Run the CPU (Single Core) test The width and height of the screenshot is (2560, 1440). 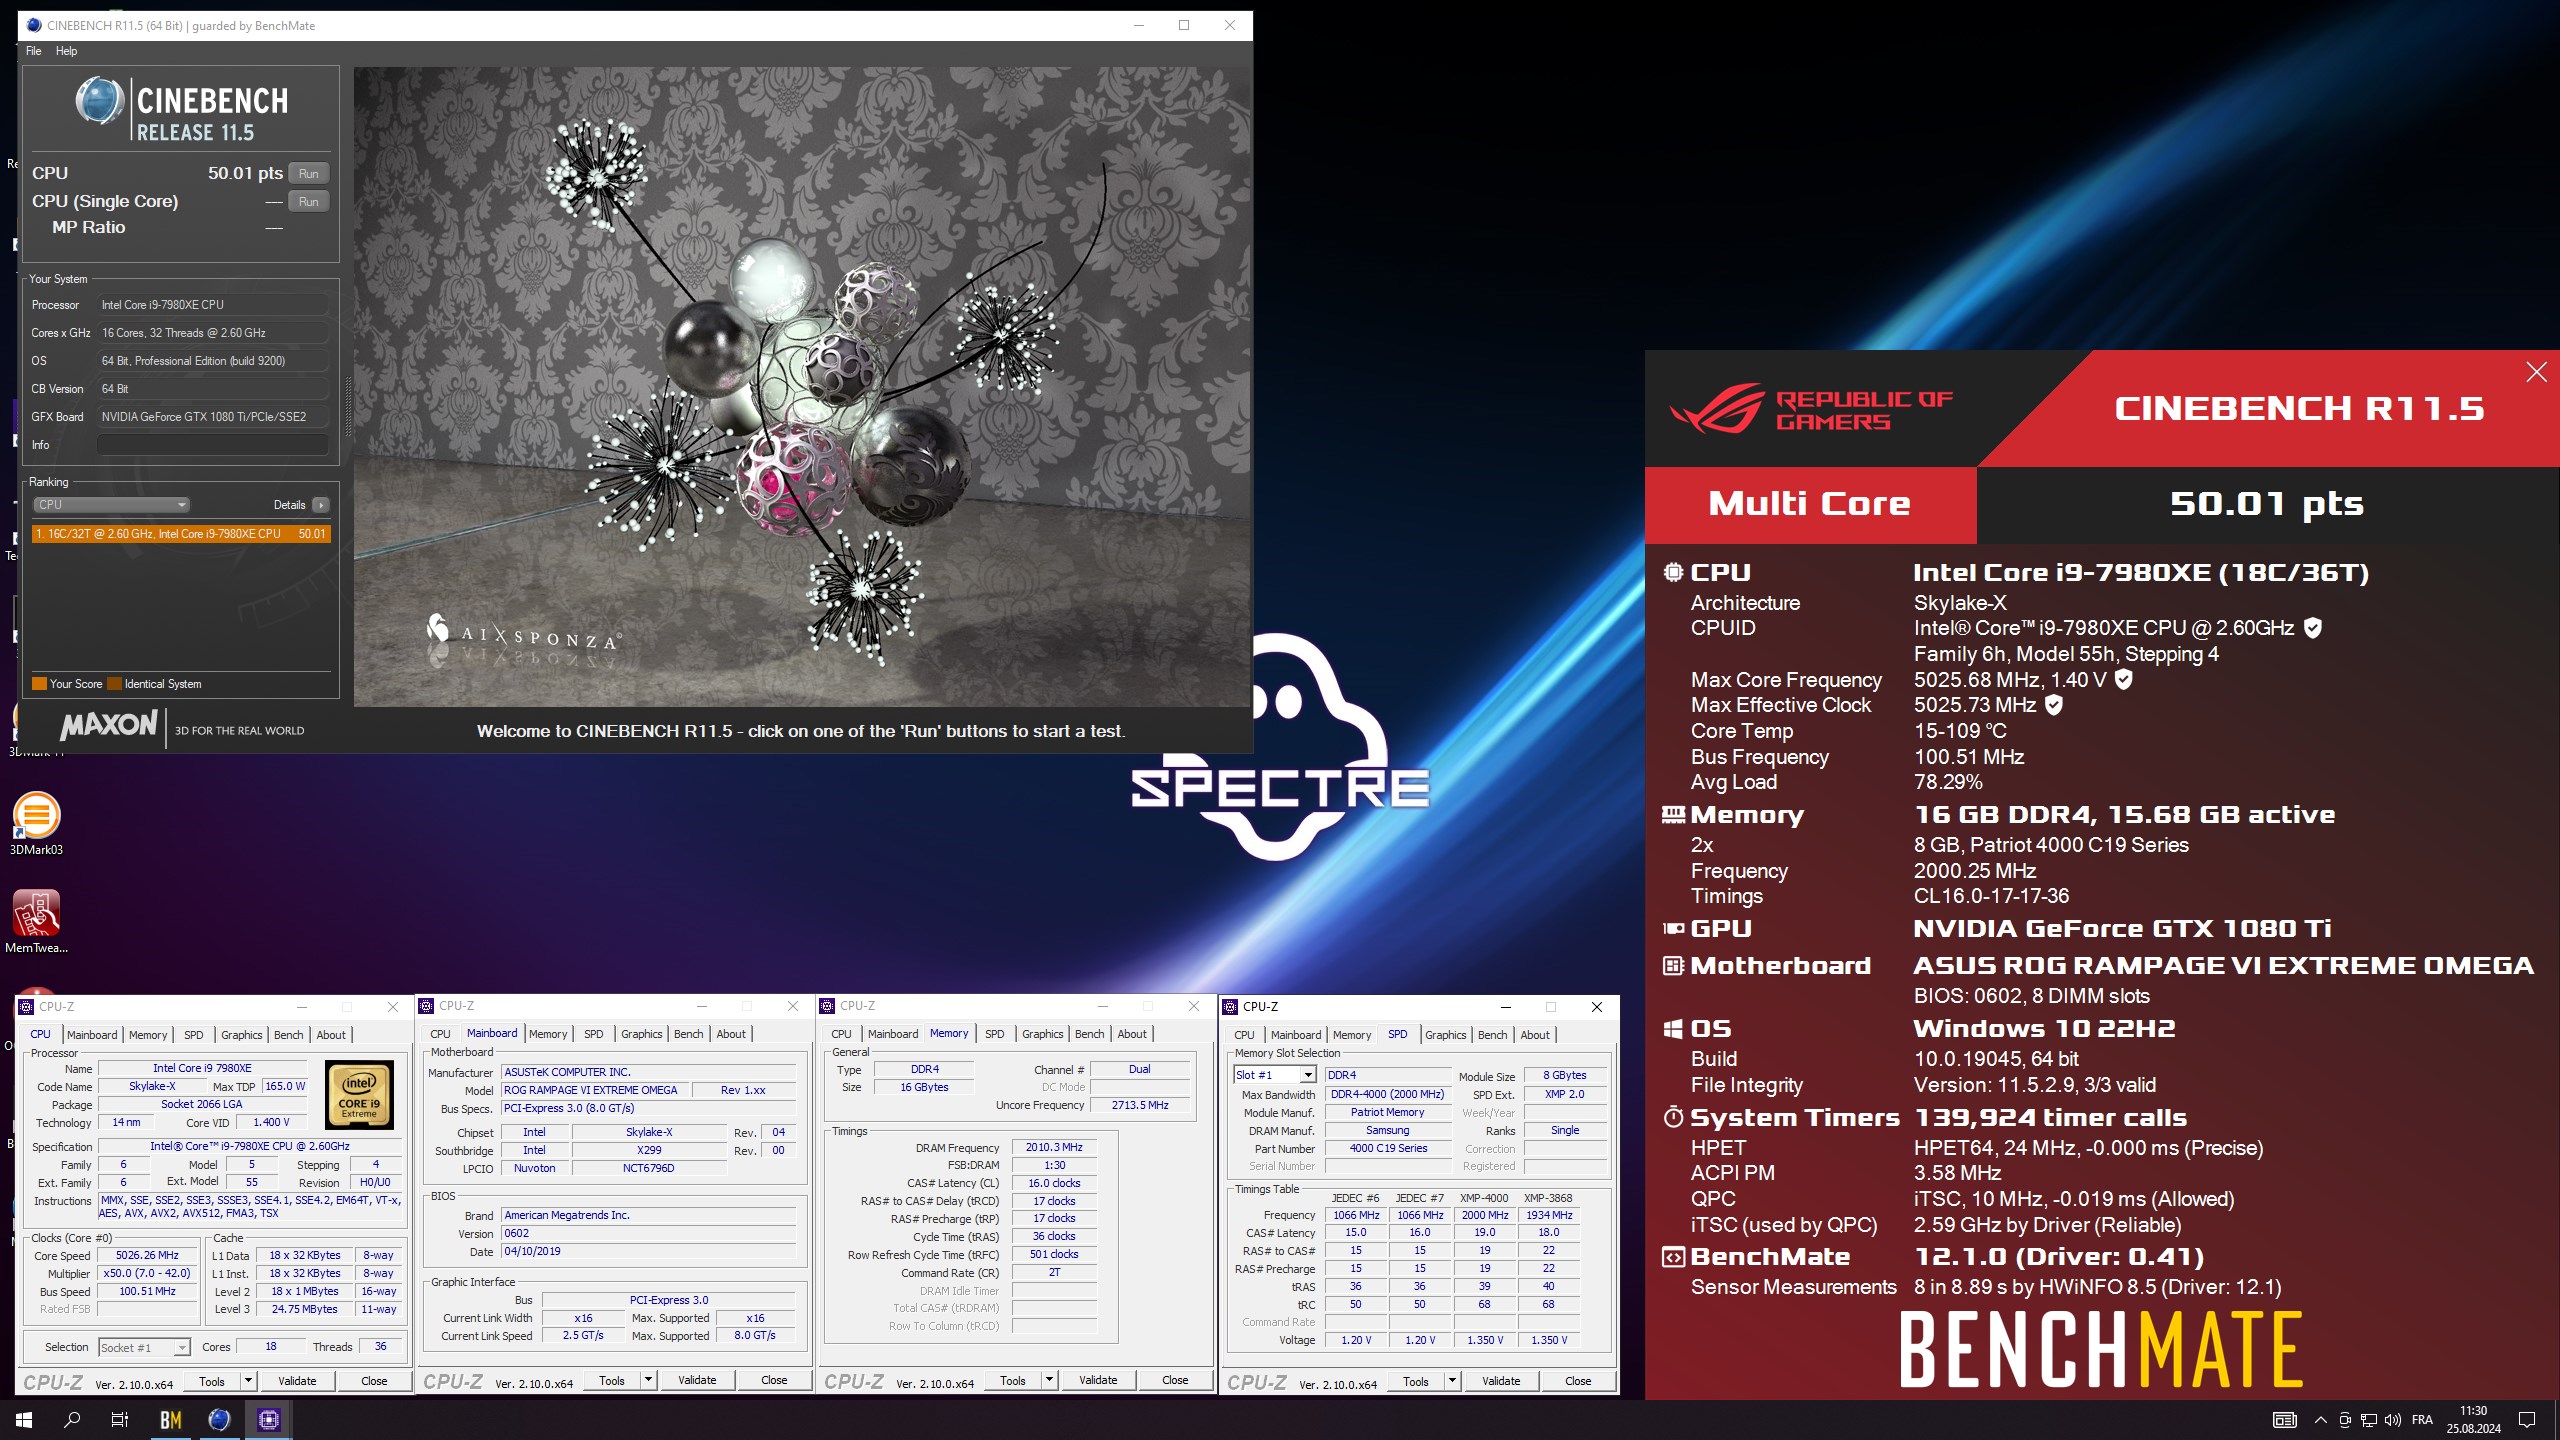(x=309, y=201)
